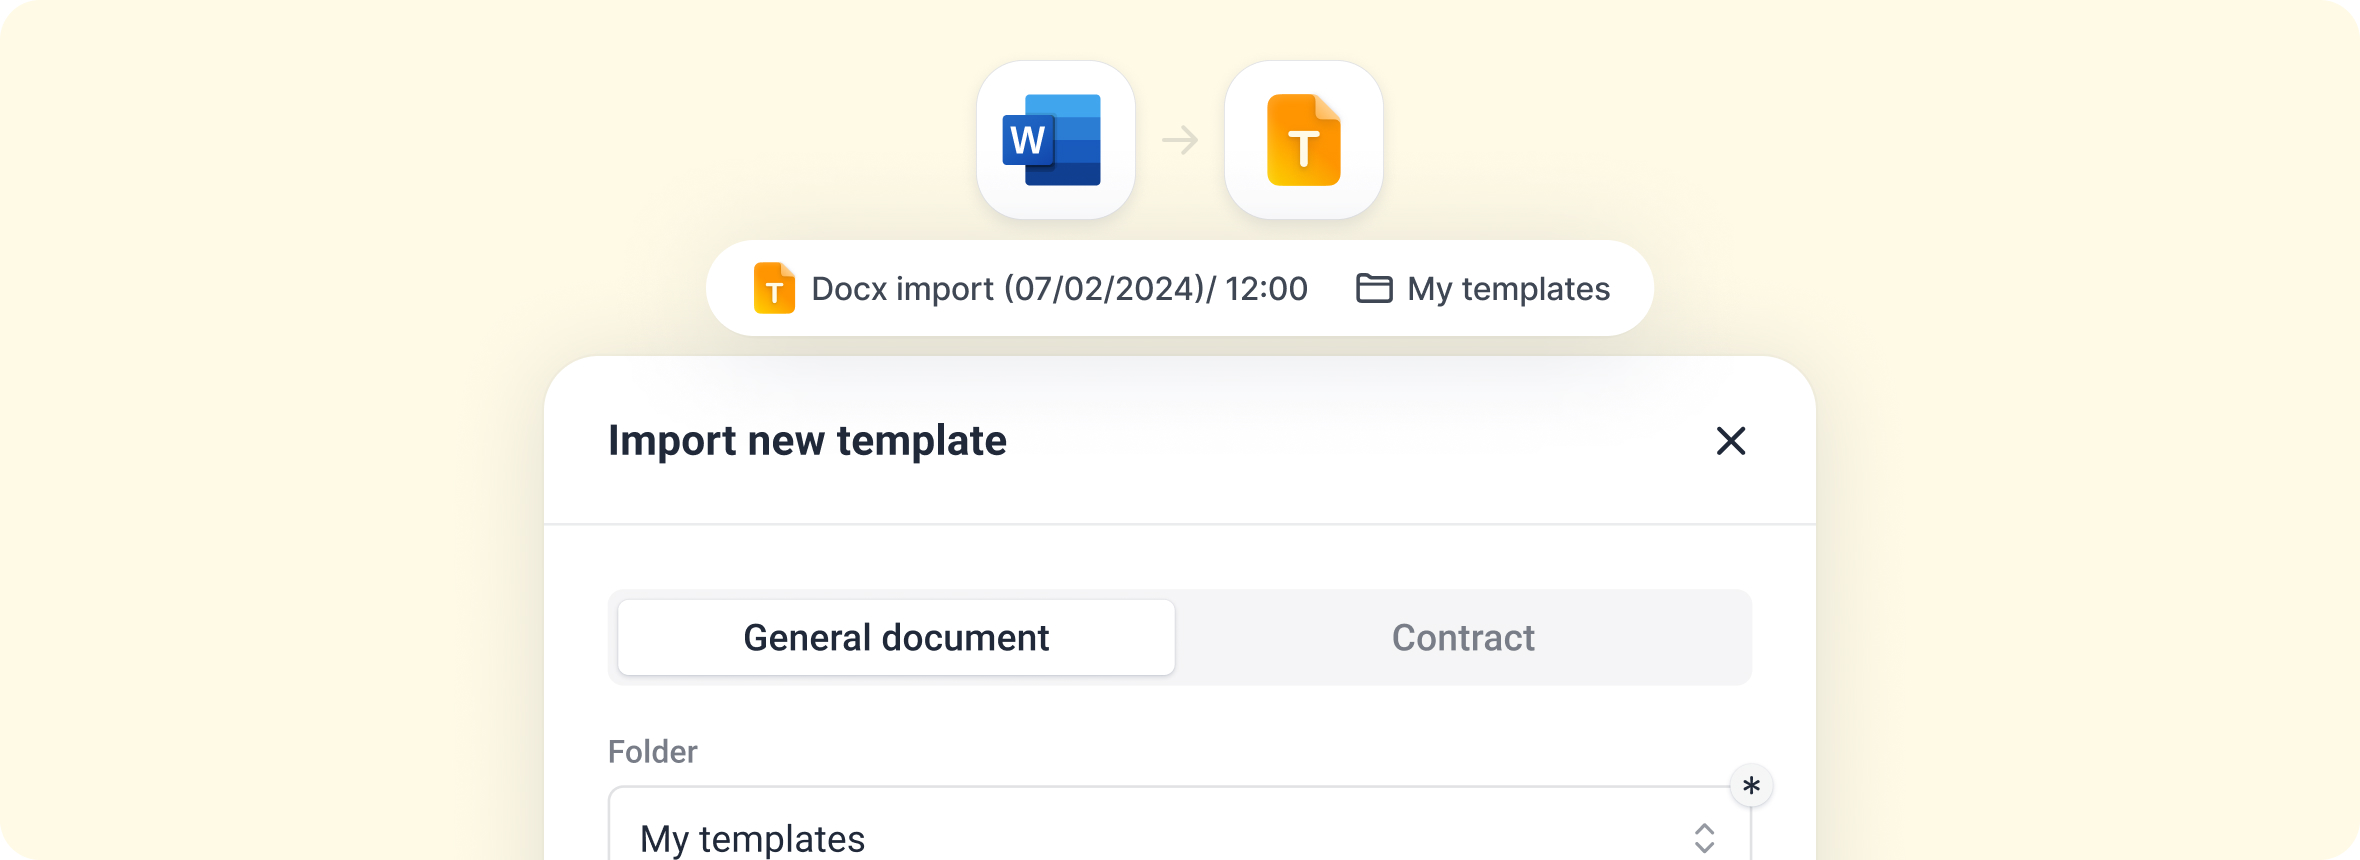Screen dimensions: 2360x860
Task: Click the 12:00 time in the import name
Action: click(1266, 289)
